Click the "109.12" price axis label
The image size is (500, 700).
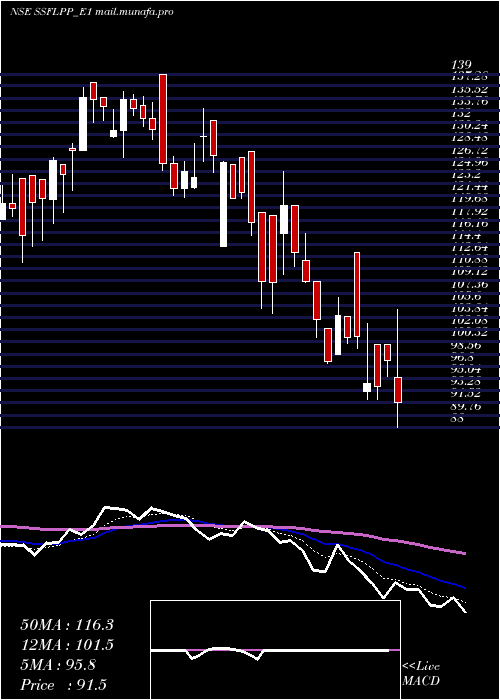[x=471, y=272]
